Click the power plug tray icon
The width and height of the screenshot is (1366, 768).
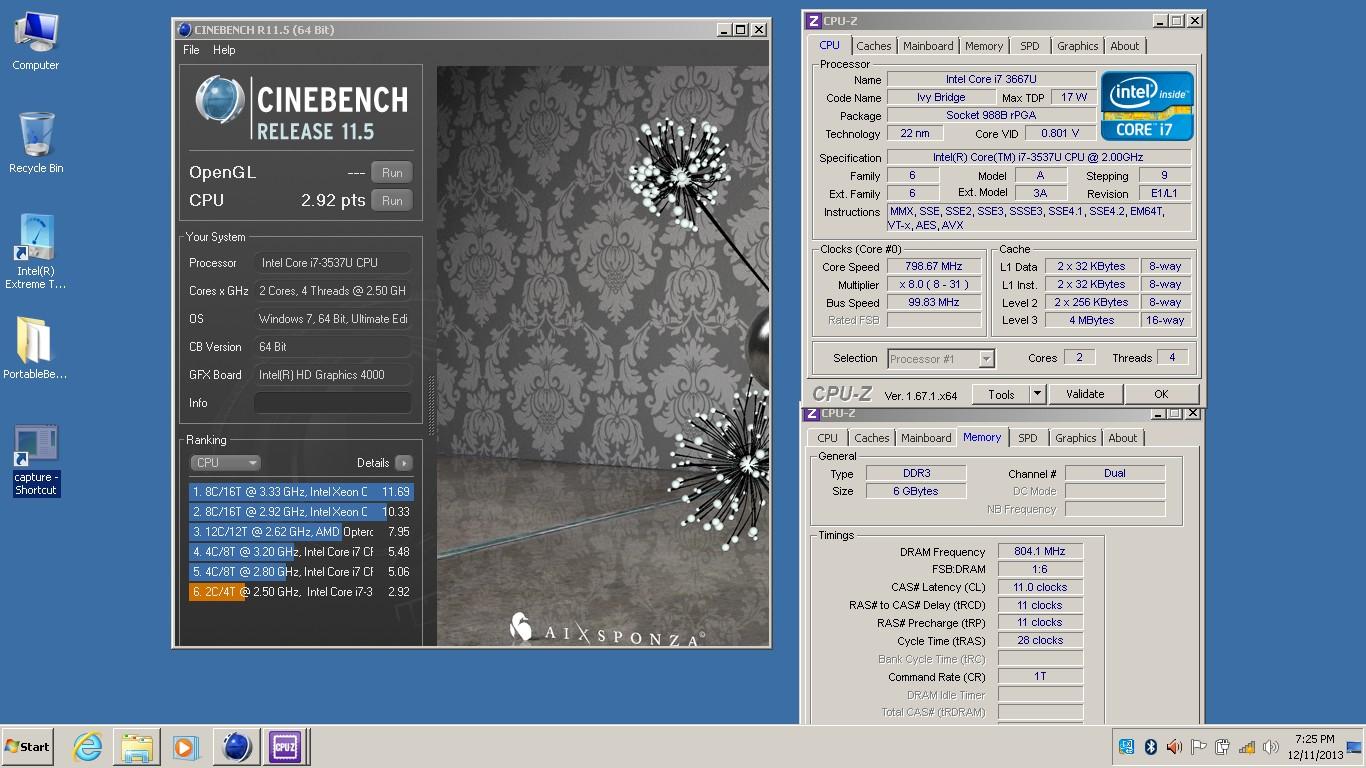click(x=1222, y=747)
